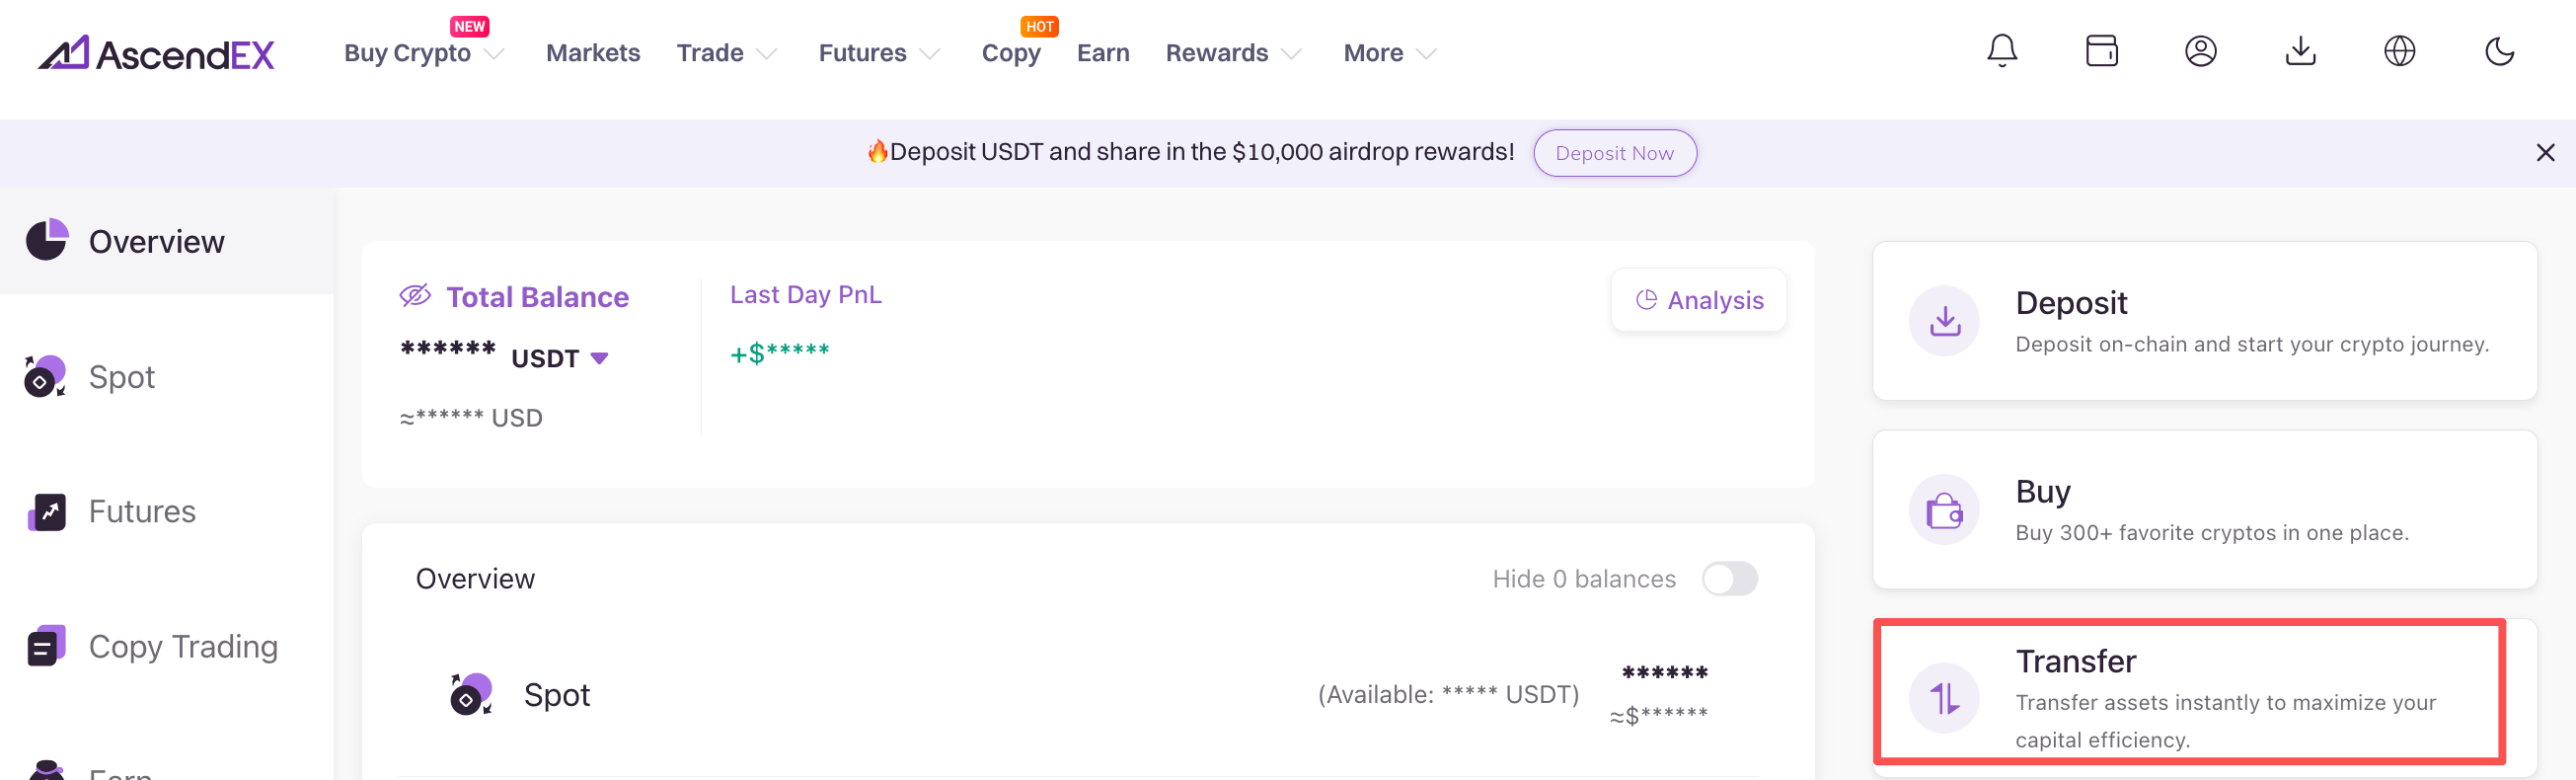Click the Deposit download icon
The height and width of the screenshot is (780, 2576).
coord(1944,321)
